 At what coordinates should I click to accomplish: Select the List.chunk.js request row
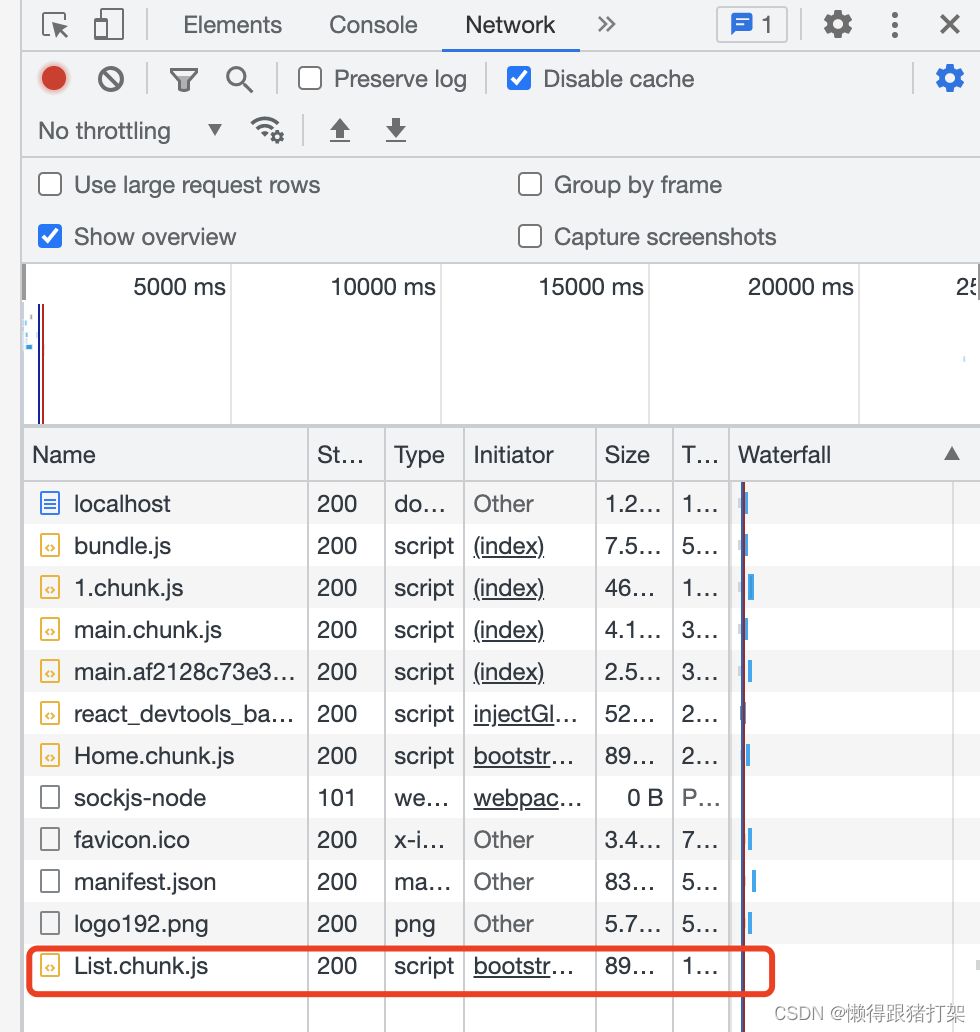point(140,966)
